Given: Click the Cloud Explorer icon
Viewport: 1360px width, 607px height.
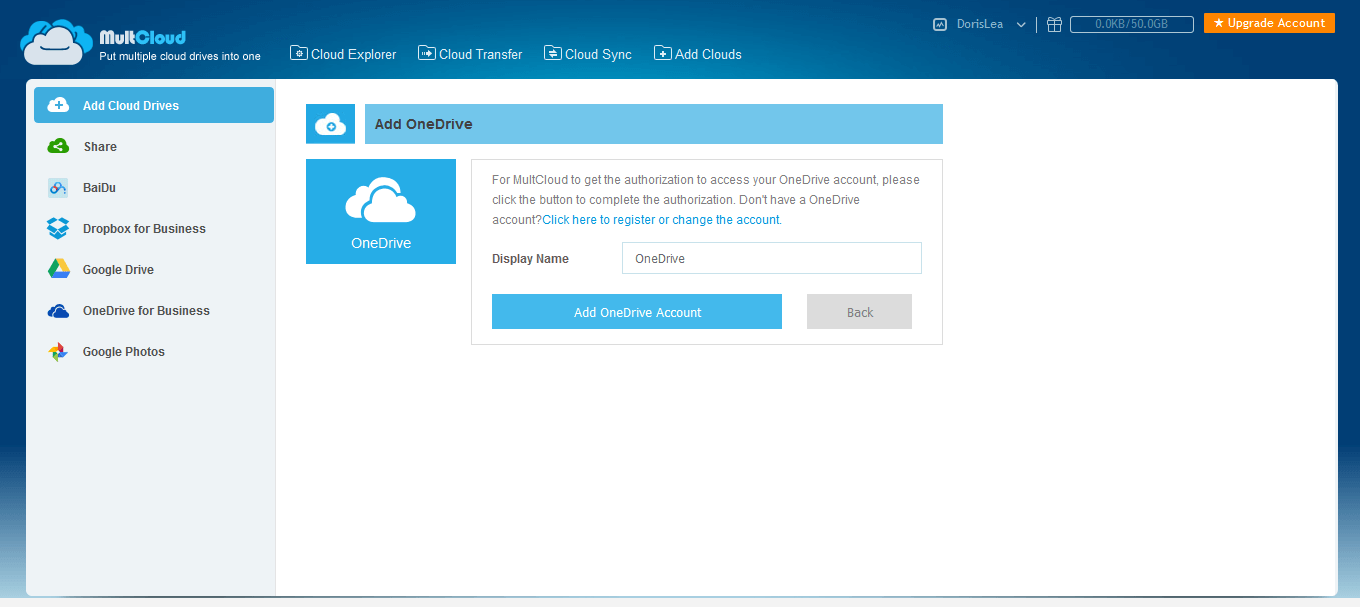Looking at the screenshot, I should 298,53.
